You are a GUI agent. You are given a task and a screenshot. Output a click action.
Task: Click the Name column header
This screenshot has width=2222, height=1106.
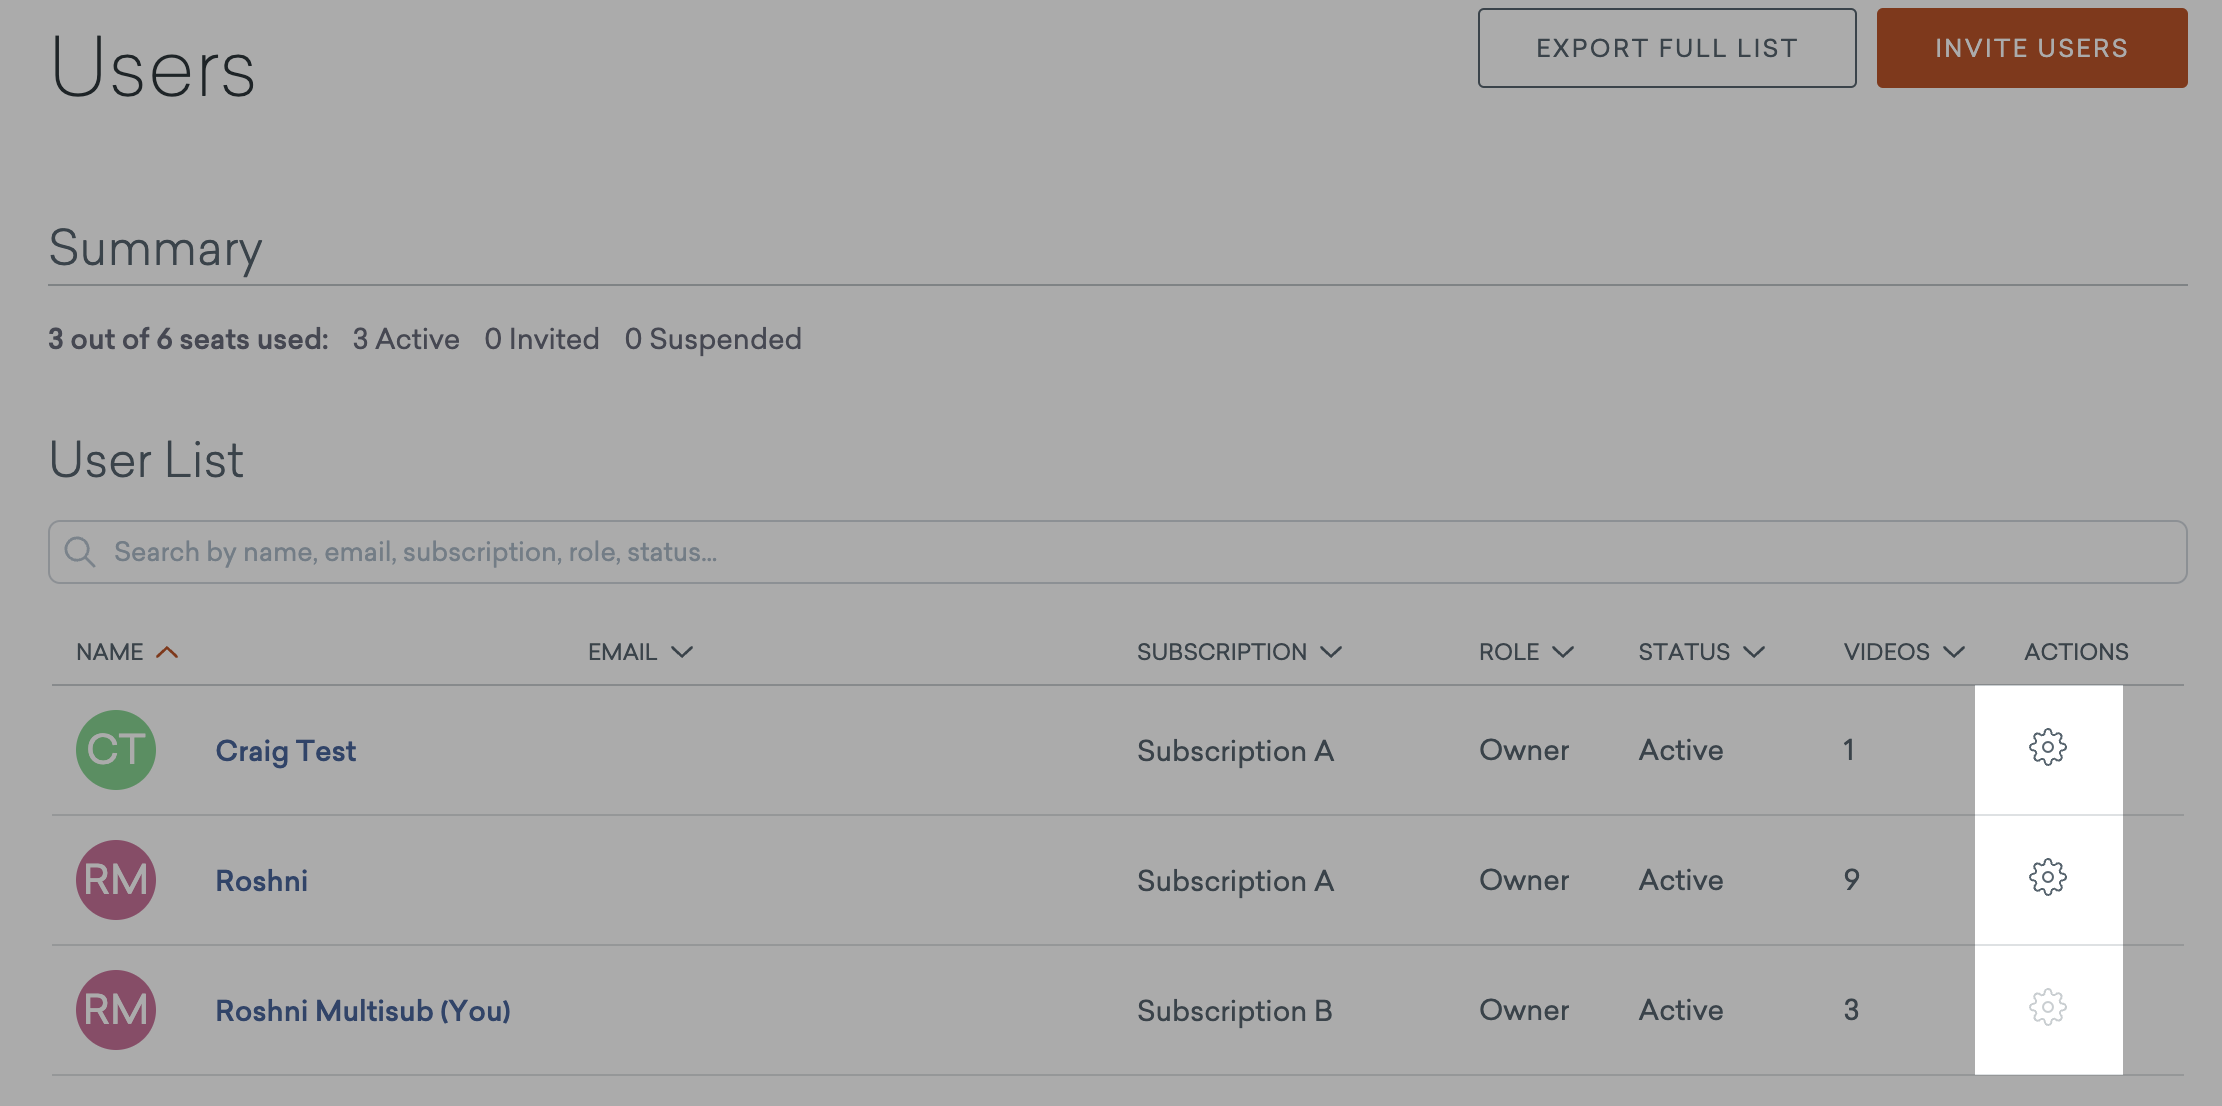(x=110, y=652)
